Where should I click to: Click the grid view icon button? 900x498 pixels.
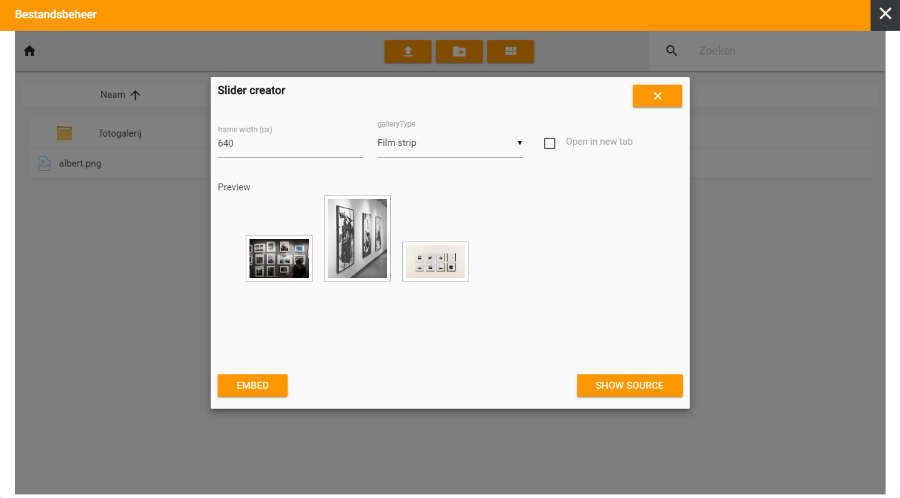pos(510,52)
